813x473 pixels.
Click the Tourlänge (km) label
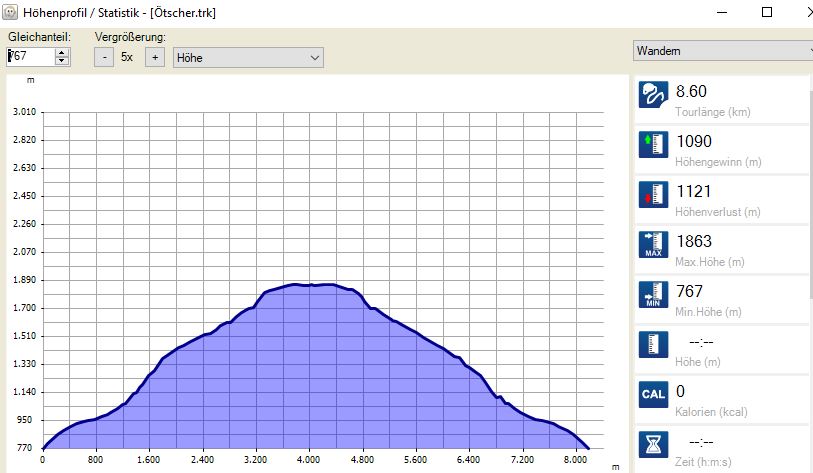[712, 112]
